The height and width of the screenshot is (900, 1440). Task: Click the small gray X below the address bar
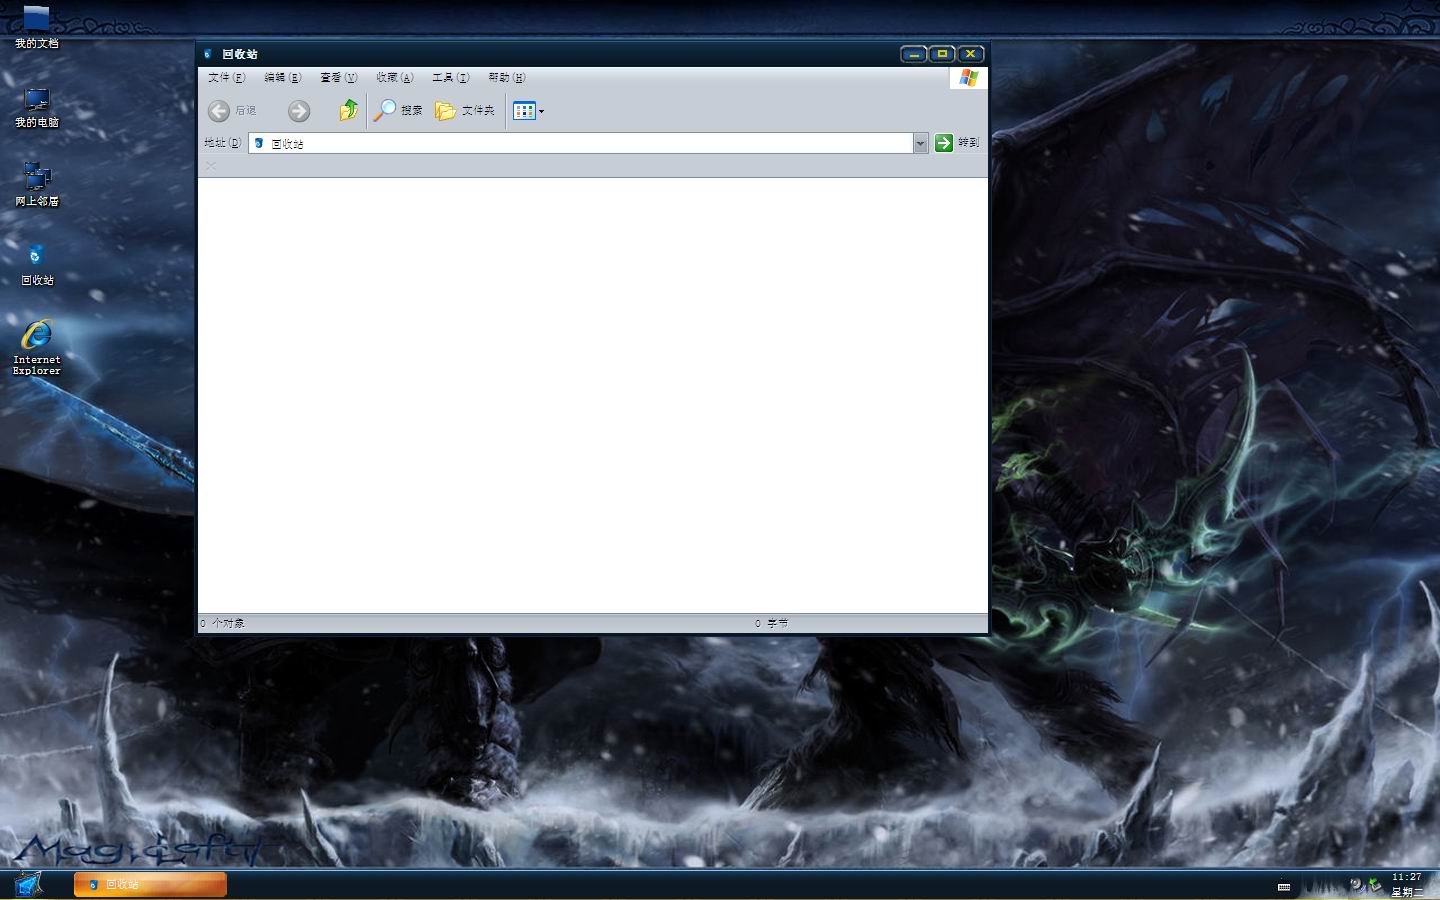click(x=210, y=166)
